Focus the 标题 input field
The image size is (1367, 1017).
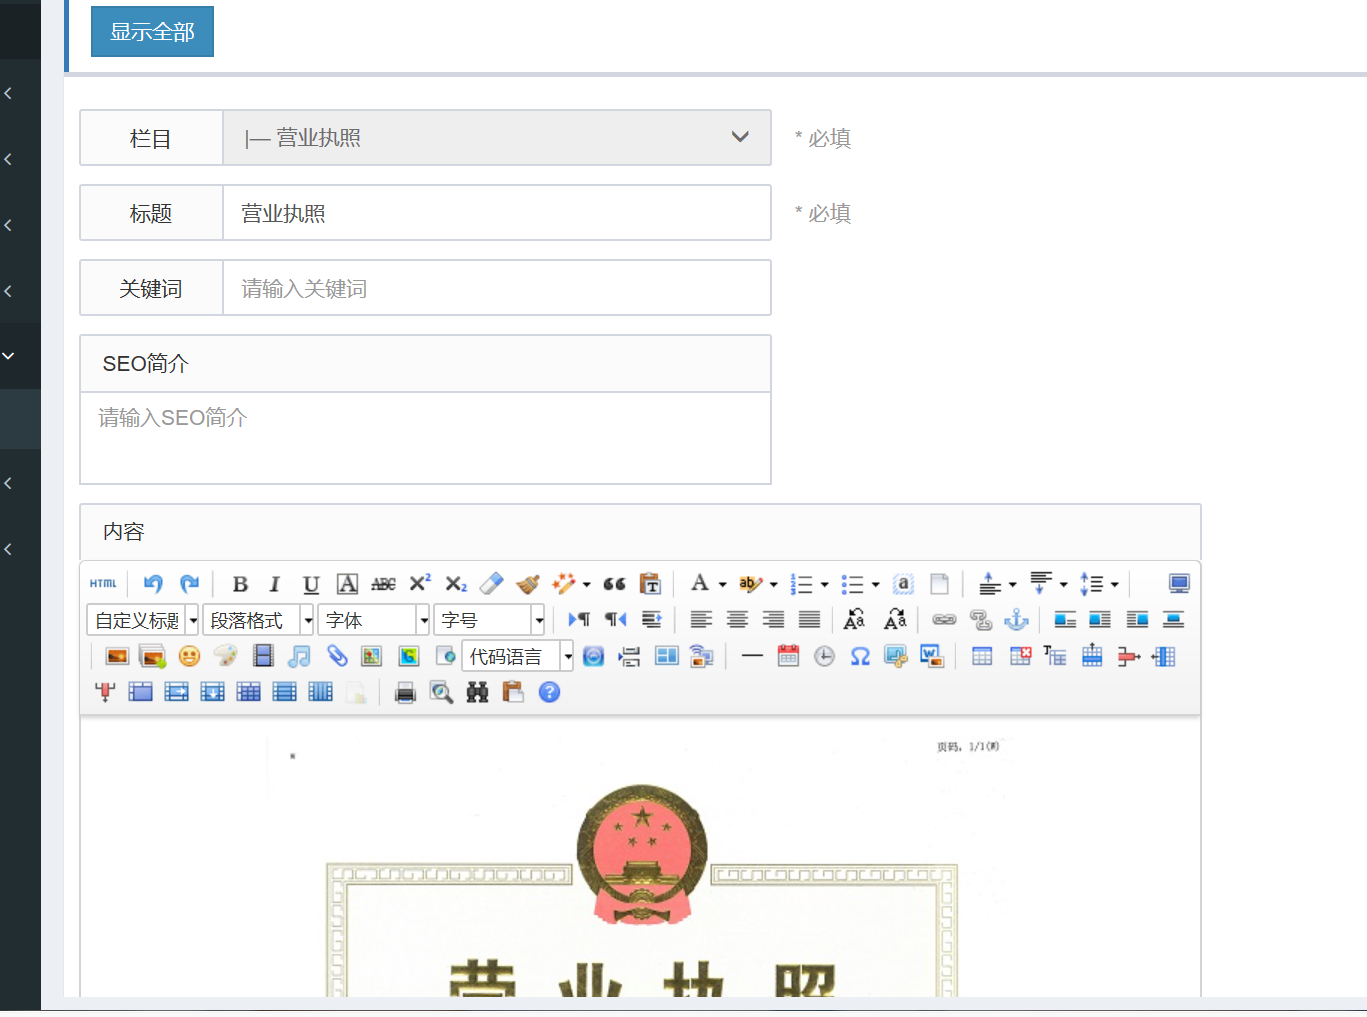tap(497, 213)
